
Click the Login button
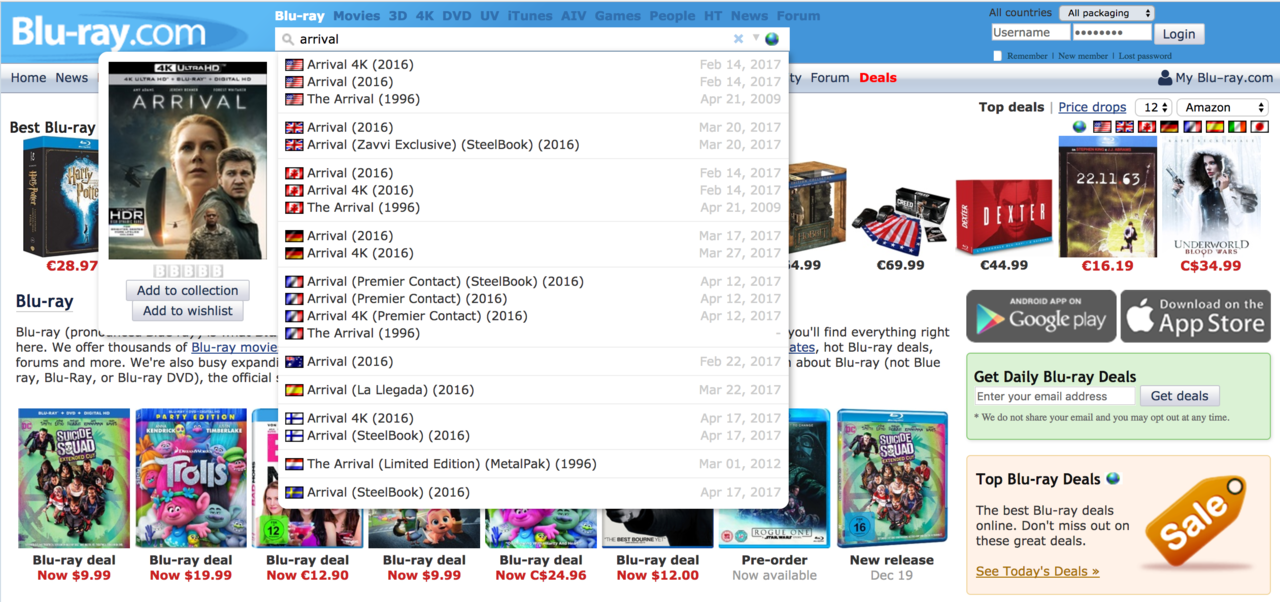tap(1179, 34)
